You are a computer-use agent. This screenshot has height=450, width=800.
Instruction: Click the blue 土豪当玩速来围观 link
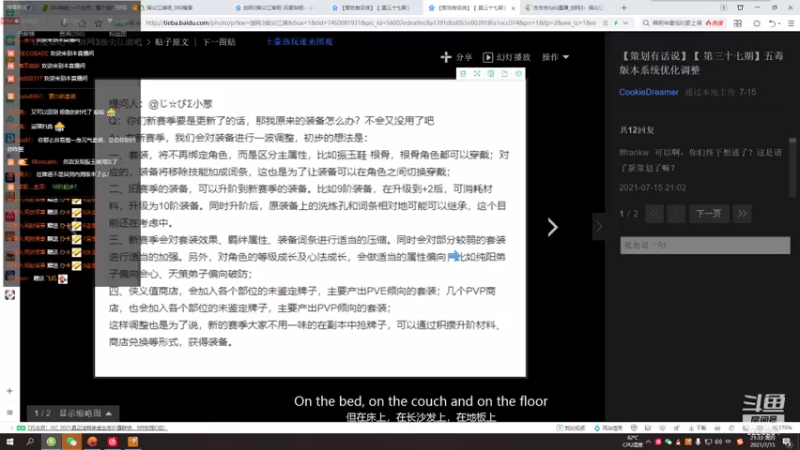[299, 42]
